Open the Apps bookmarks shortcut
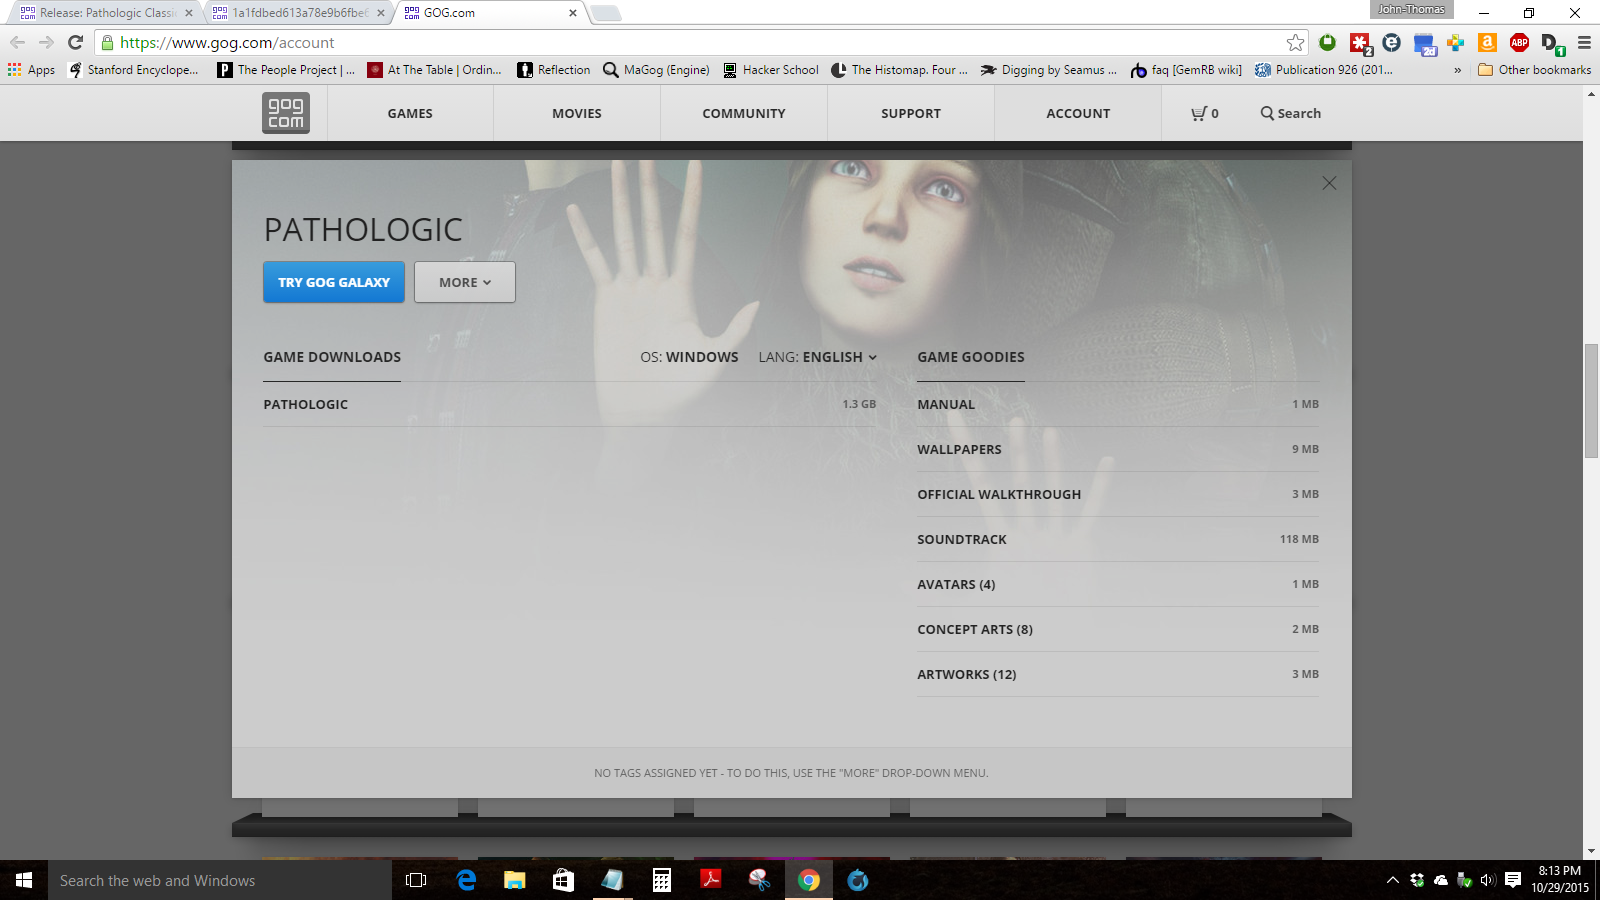 pyautogui.click(x=31, y=70)
